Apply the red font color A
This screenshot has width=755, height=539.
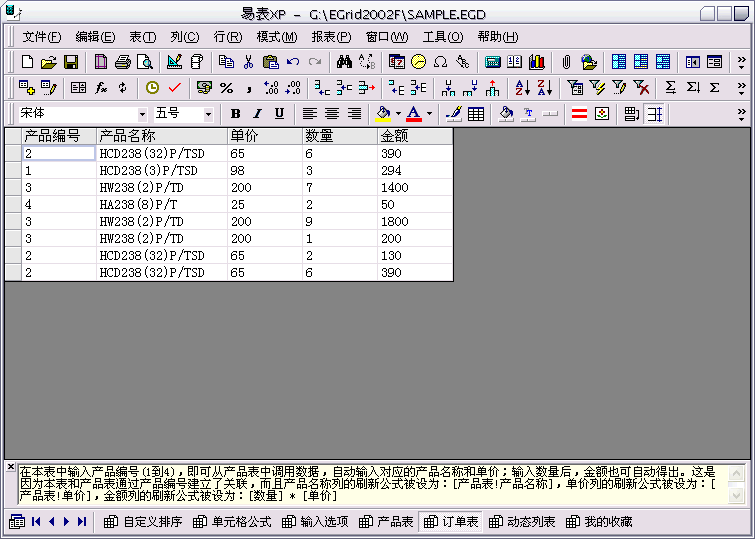pos(414,114)
